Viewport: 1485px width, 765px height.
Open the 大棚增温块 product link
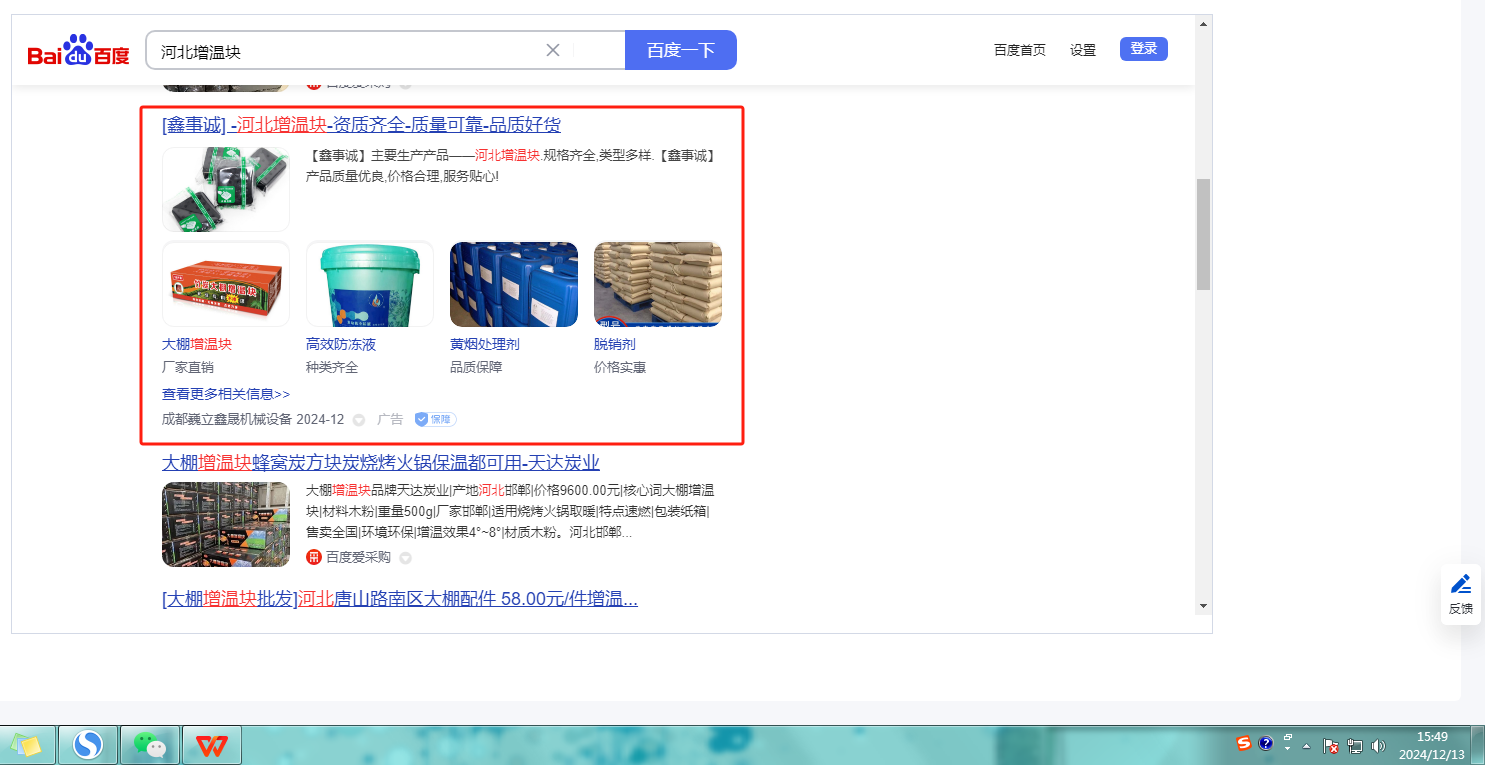pyautogui.click(x=197, y=344)
